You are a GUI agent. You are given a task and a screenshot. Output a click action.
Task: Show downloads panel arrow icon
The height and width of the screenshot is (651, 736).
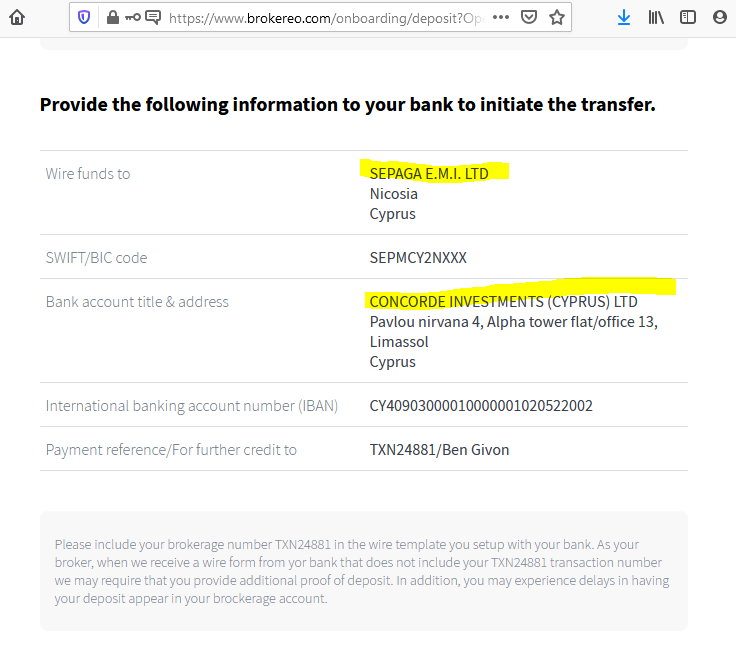click(624, 18)
